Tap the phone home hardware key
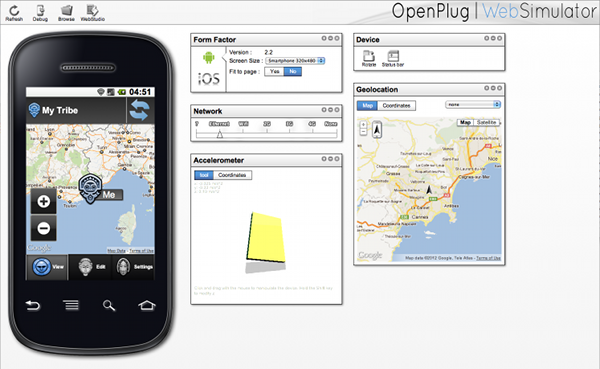600x369 pixels. click(147, 305)
